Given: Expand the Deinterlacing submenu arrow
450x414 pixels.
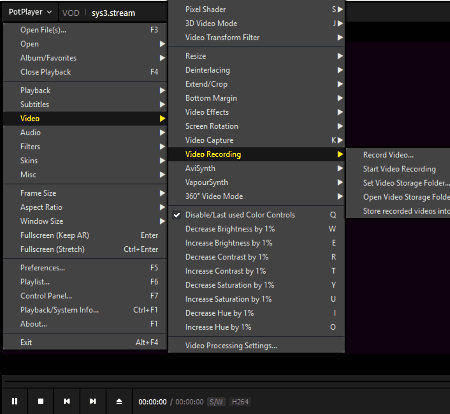Looking at the screenshot, I should [340, 70].
